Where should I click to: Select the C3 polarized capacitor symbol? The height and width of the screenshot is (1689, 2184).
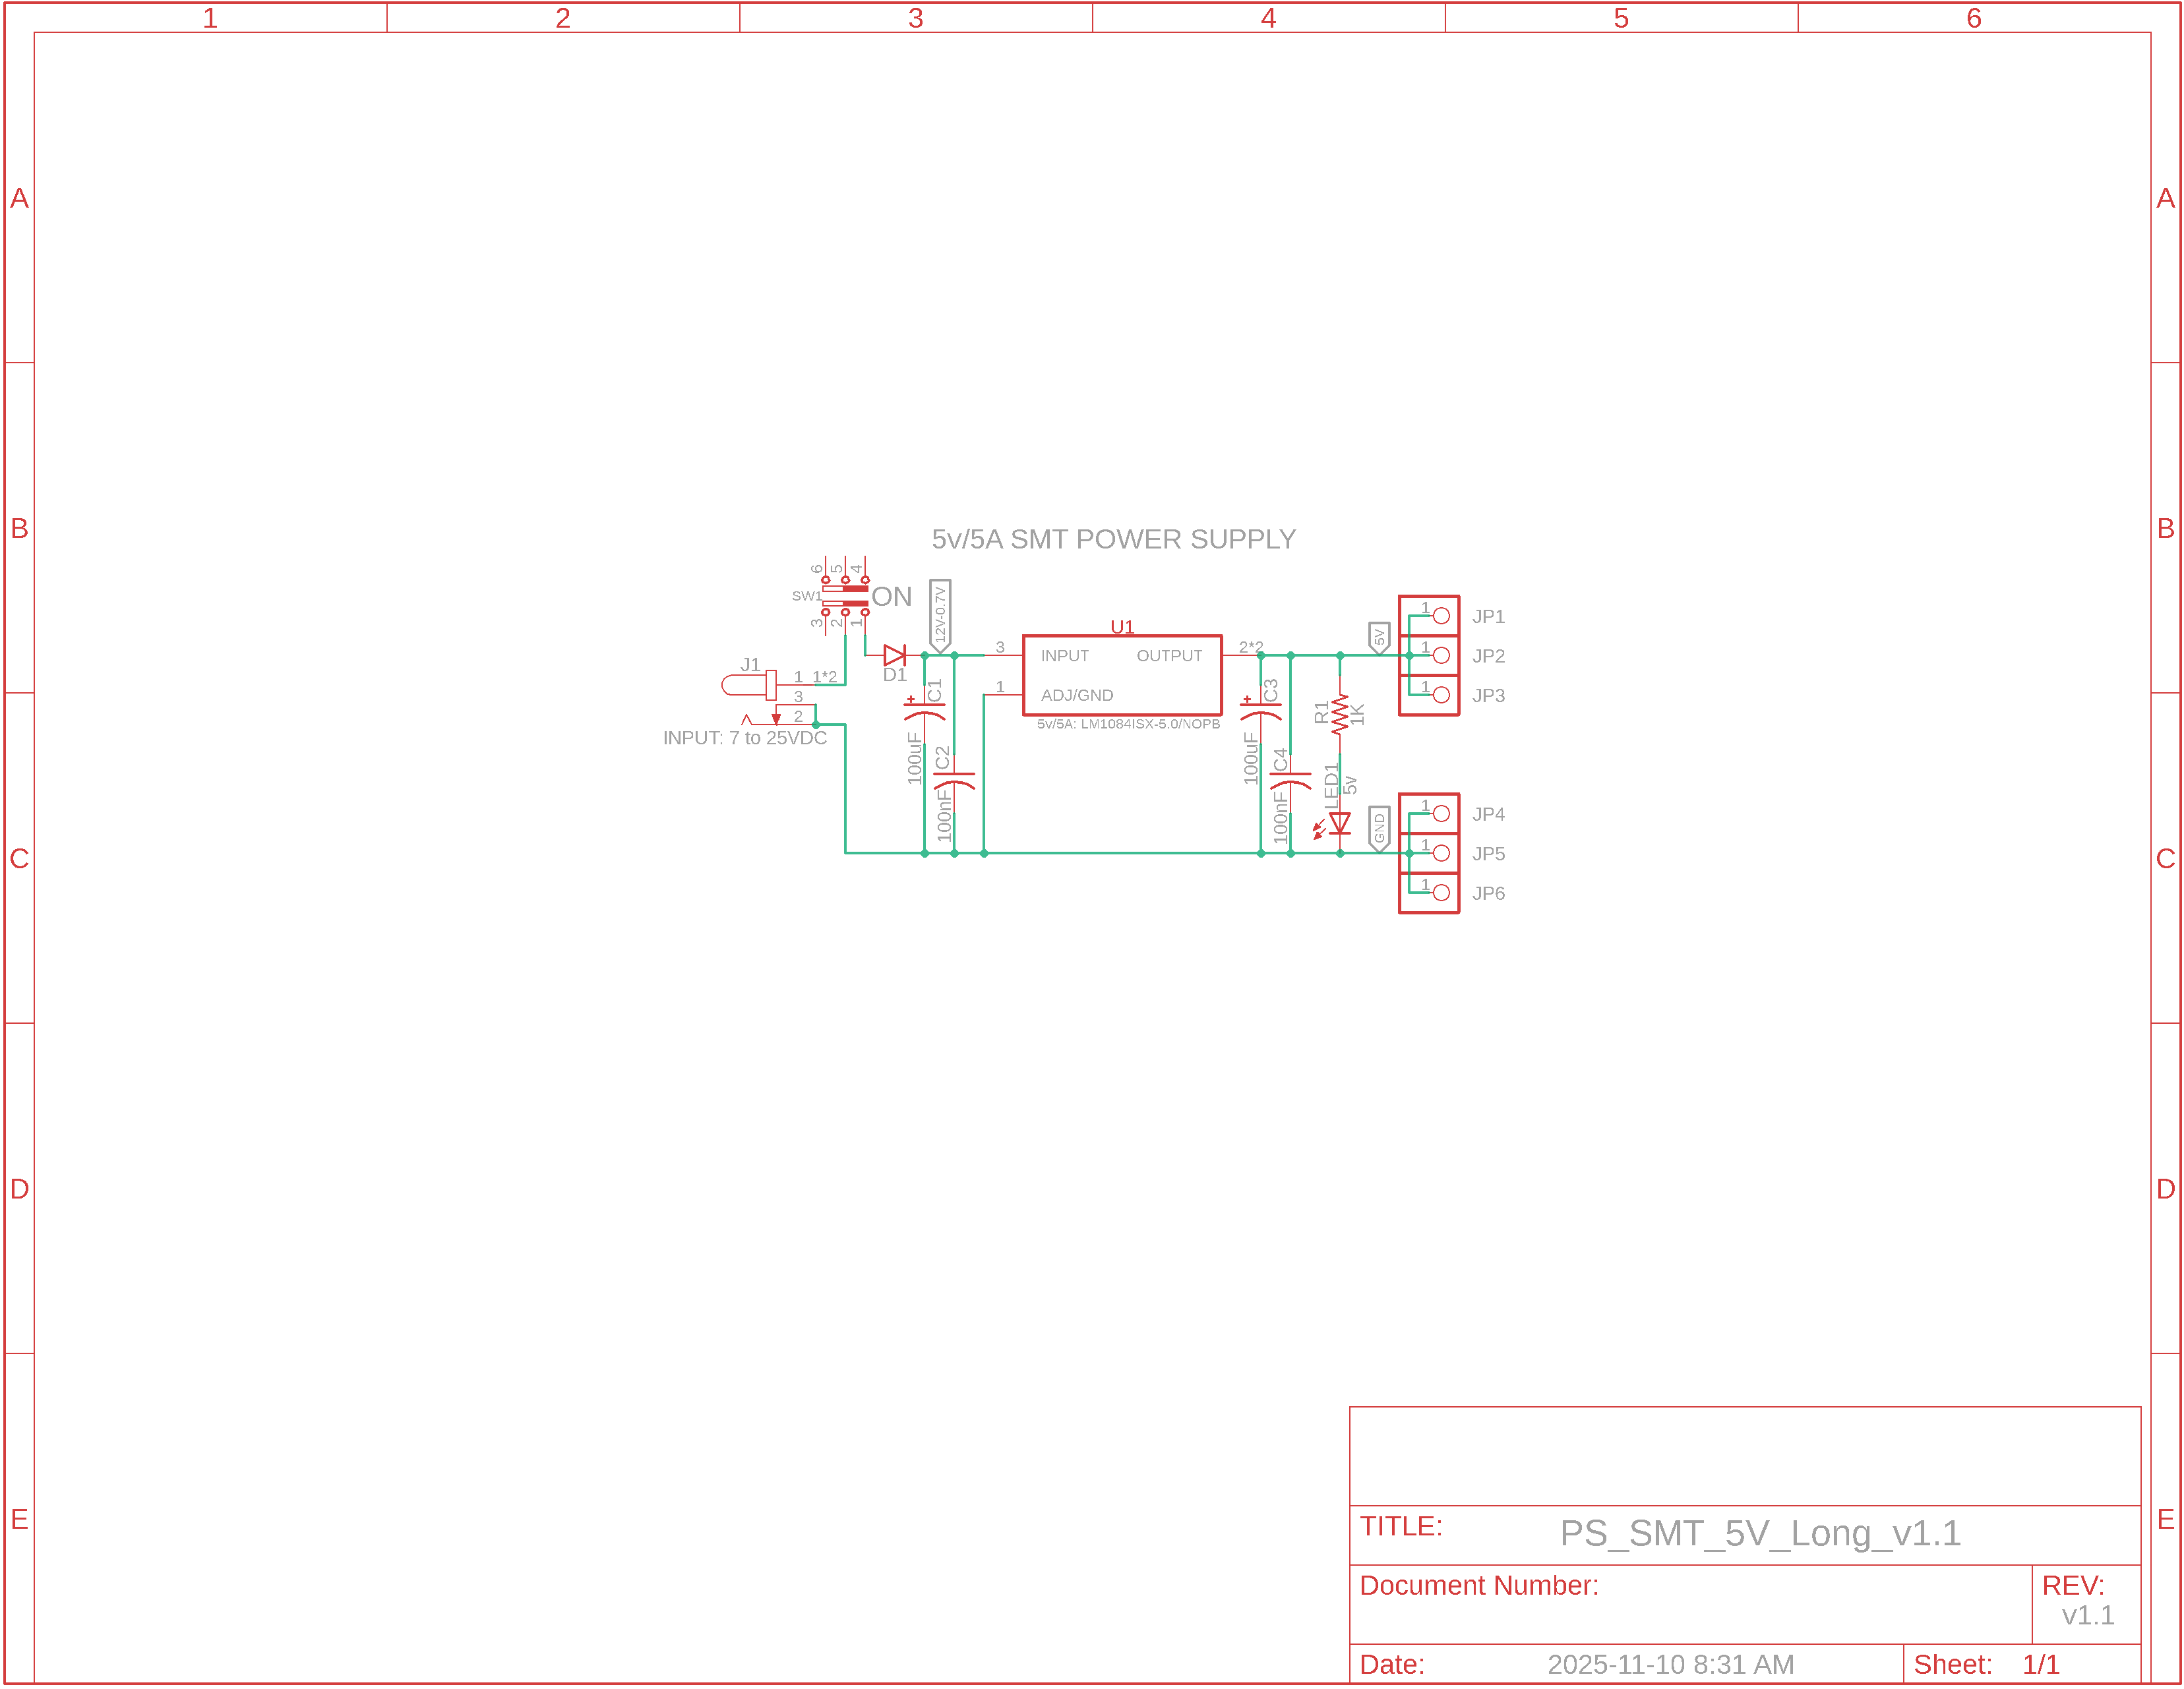(1260, 711)
